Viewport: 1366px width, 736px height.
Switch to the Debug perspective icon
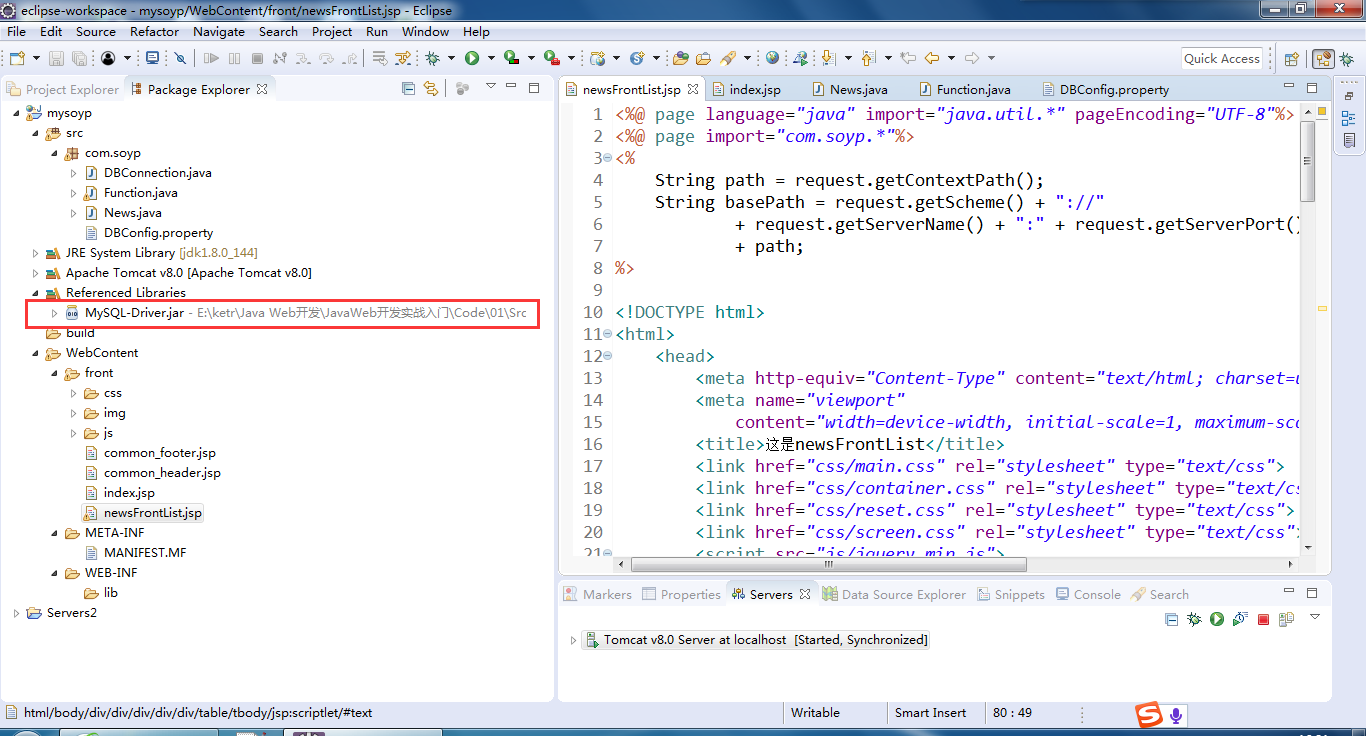[1346, 59]
